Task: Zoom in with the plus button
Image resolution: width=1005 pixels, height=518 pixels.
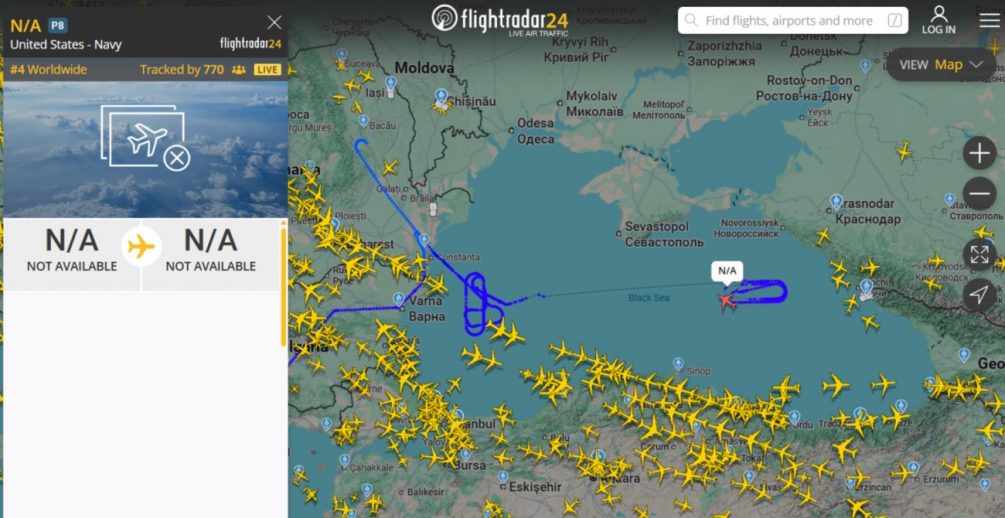Action: (979, 153)
